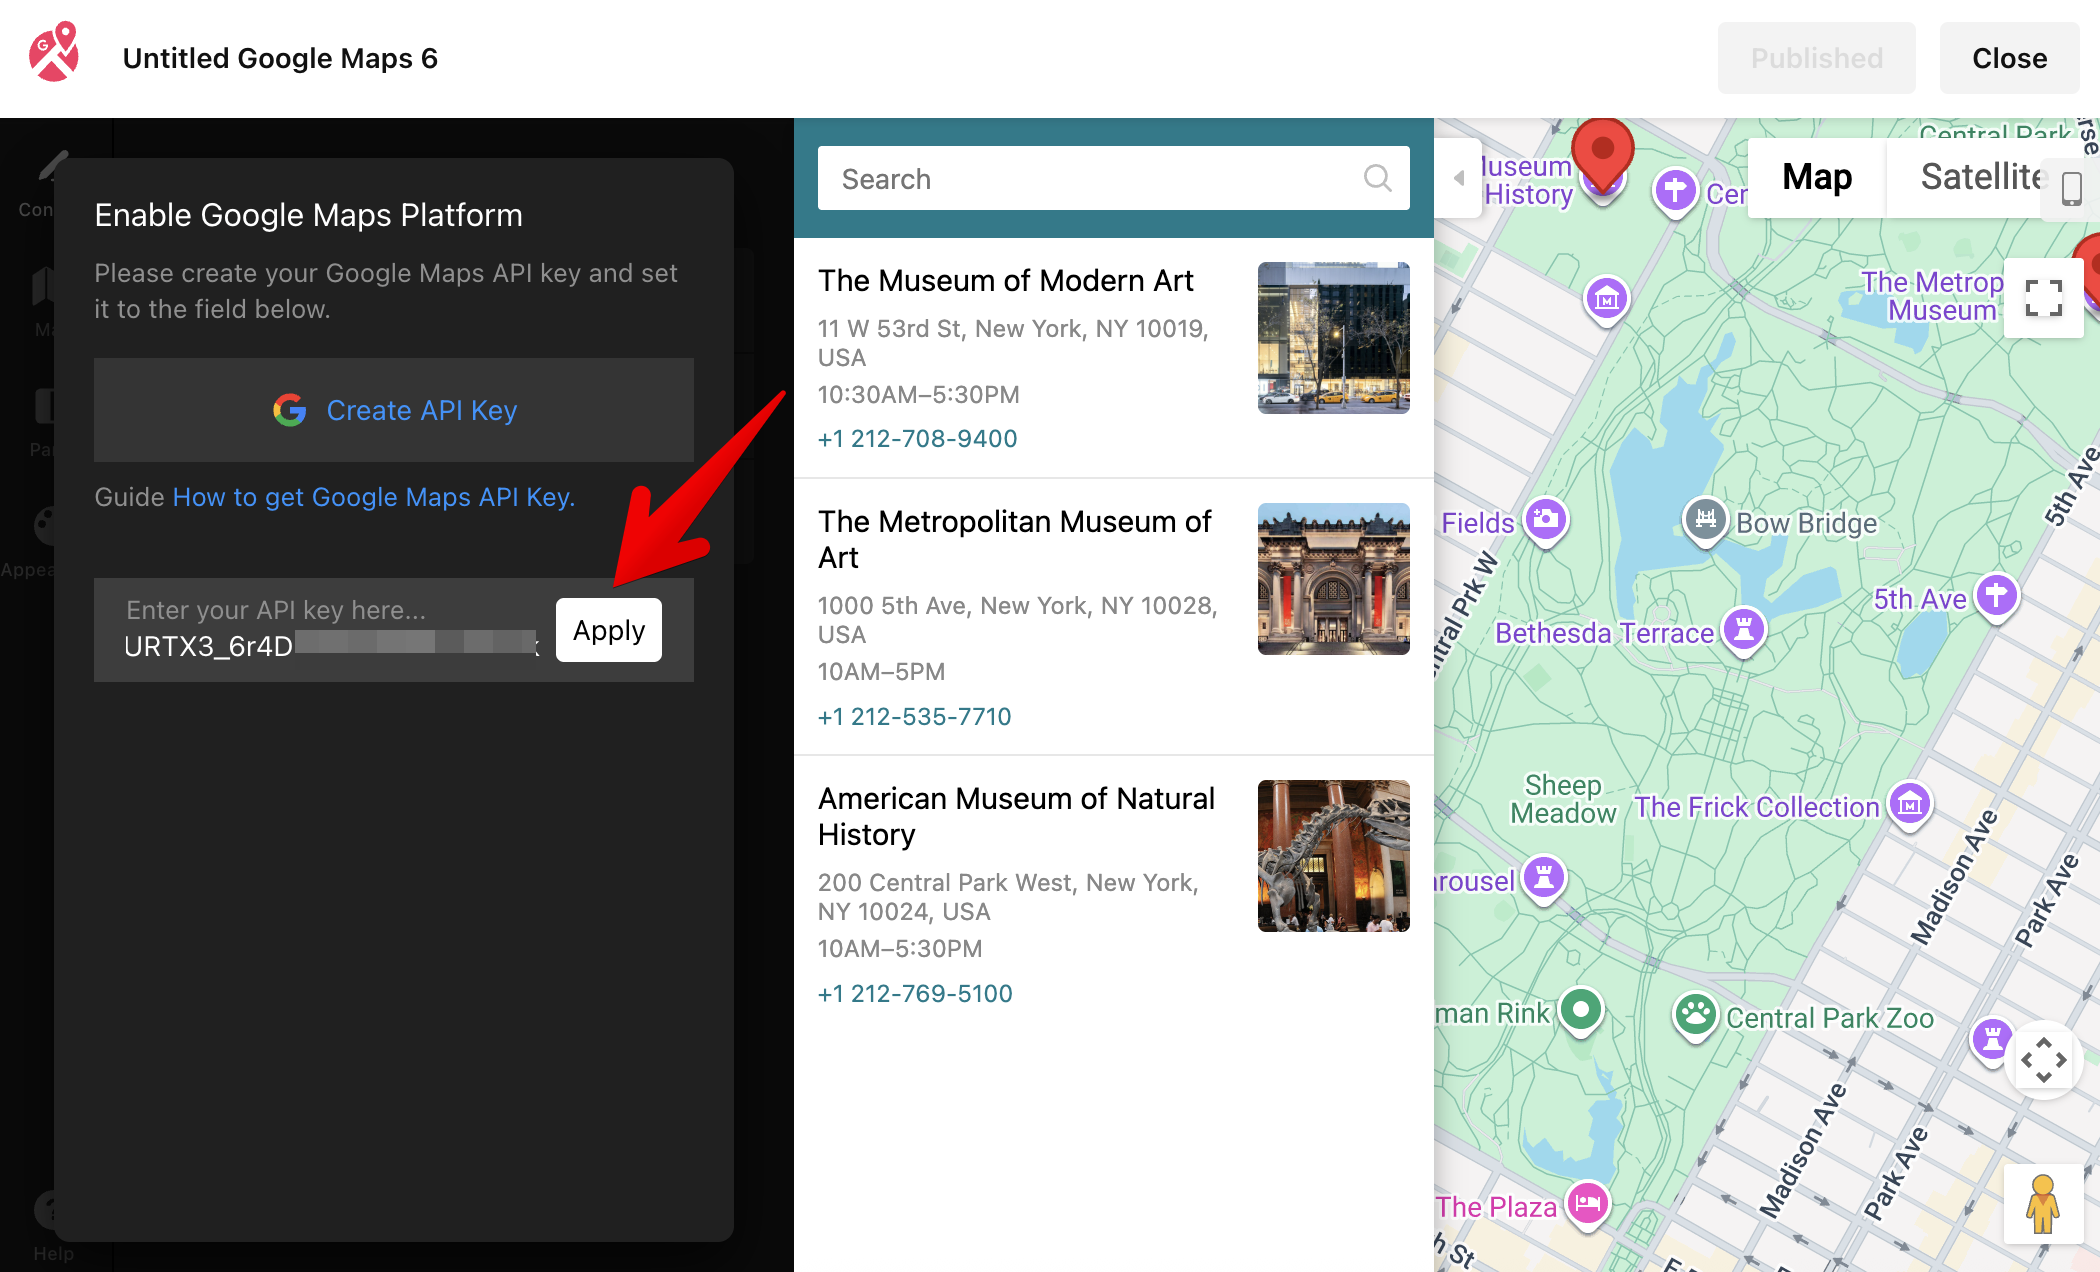Click The Frick Collection museum marker
The width and height of the screenshot is (2100, 1272).
click(x=1910, y=804)
